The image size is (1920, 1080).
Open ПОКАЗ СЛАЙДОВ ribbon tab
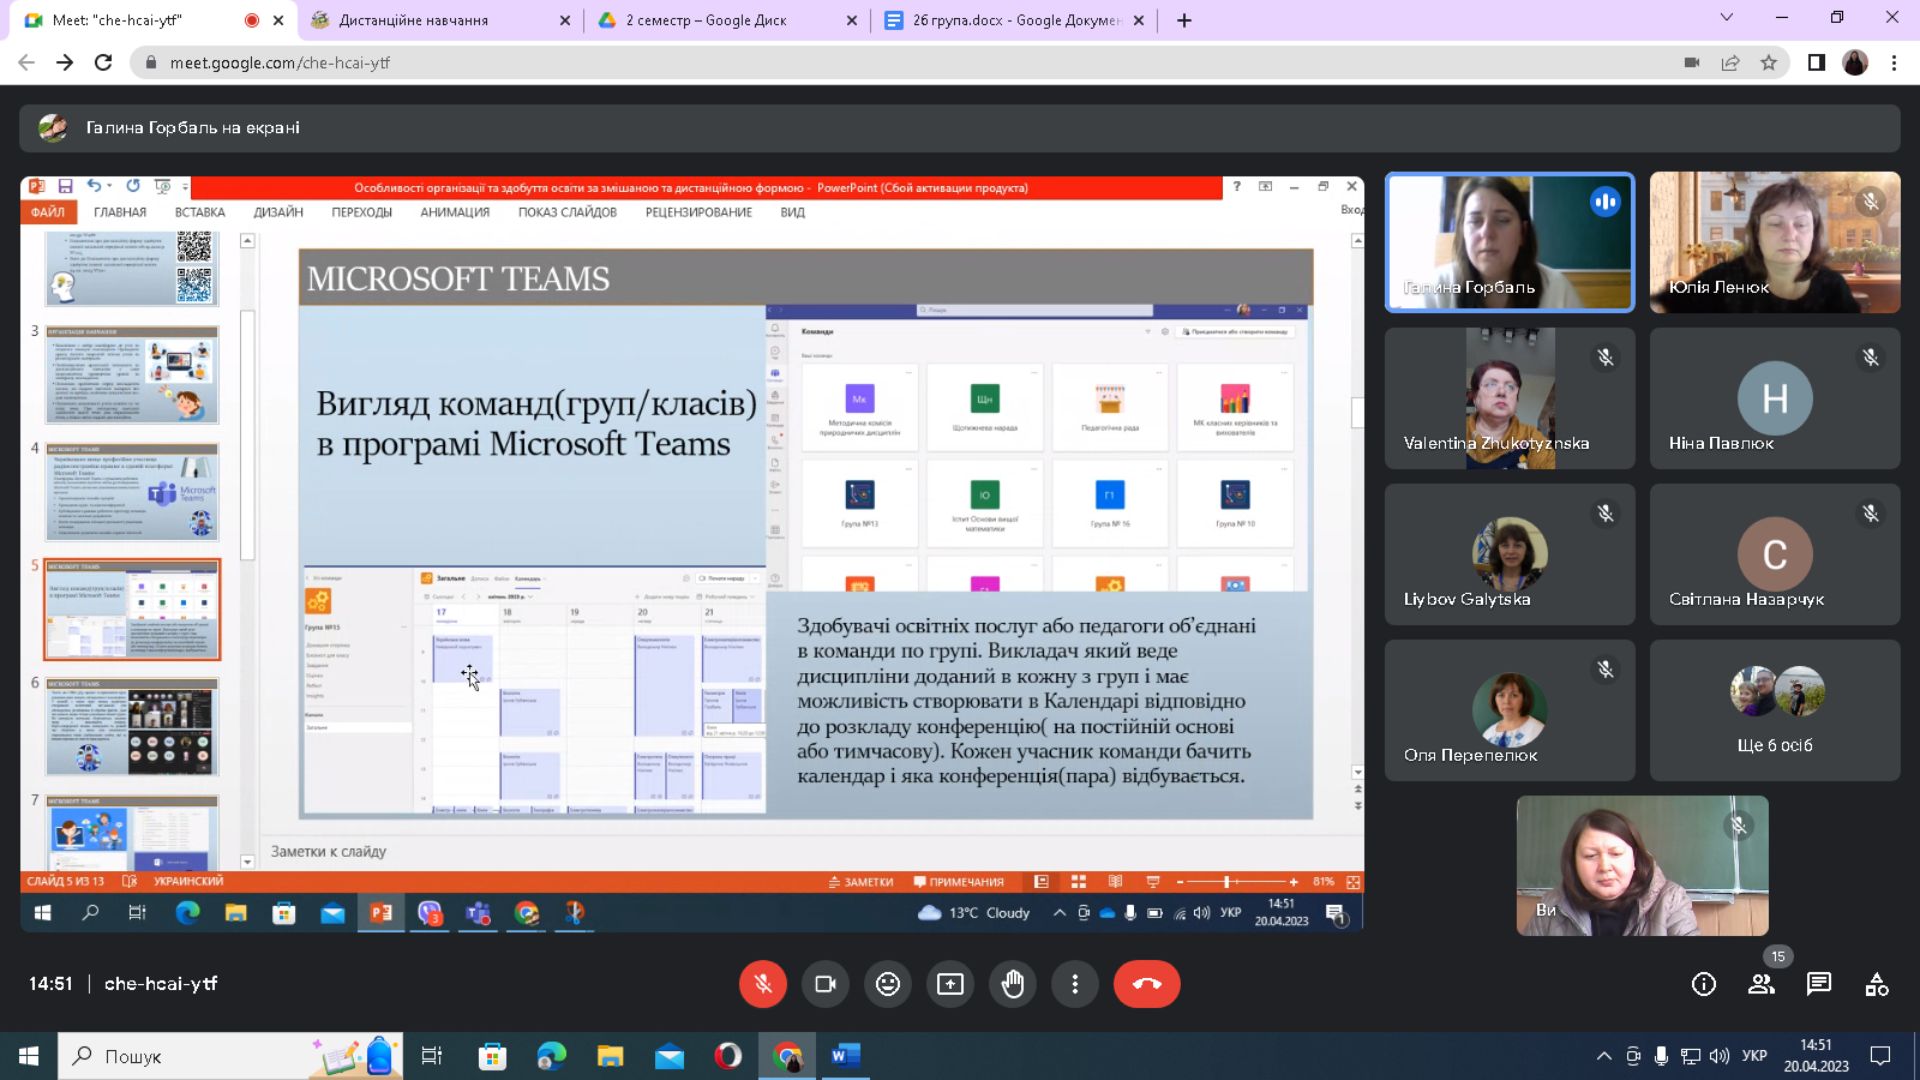pyautogui.click(x=567, y=212)
